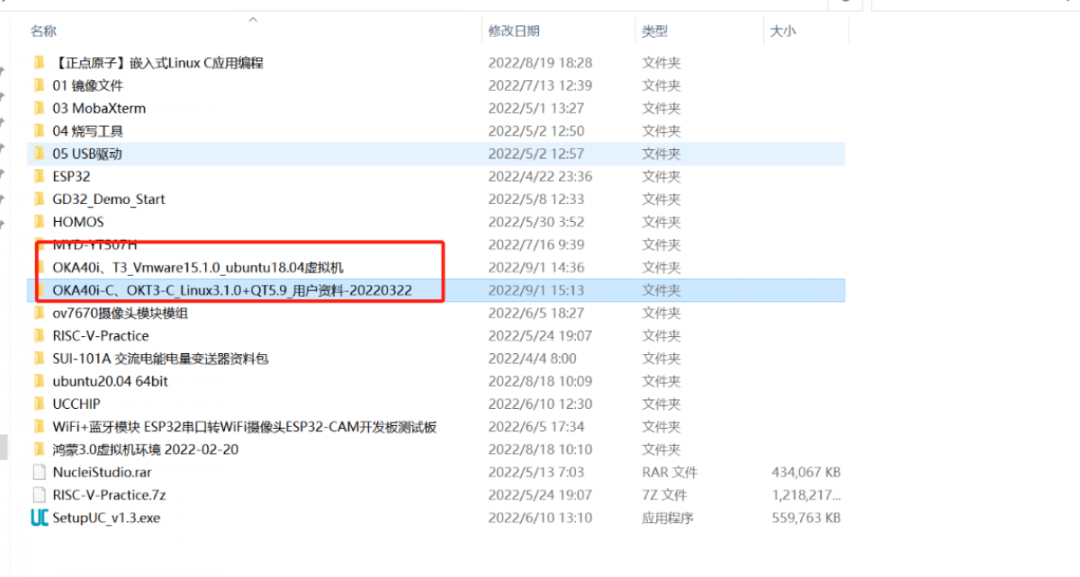This screenshot has width=1080, height=577.
Task: Select SetupUC_v1.3.exe file name
Action: pos(106,518)
